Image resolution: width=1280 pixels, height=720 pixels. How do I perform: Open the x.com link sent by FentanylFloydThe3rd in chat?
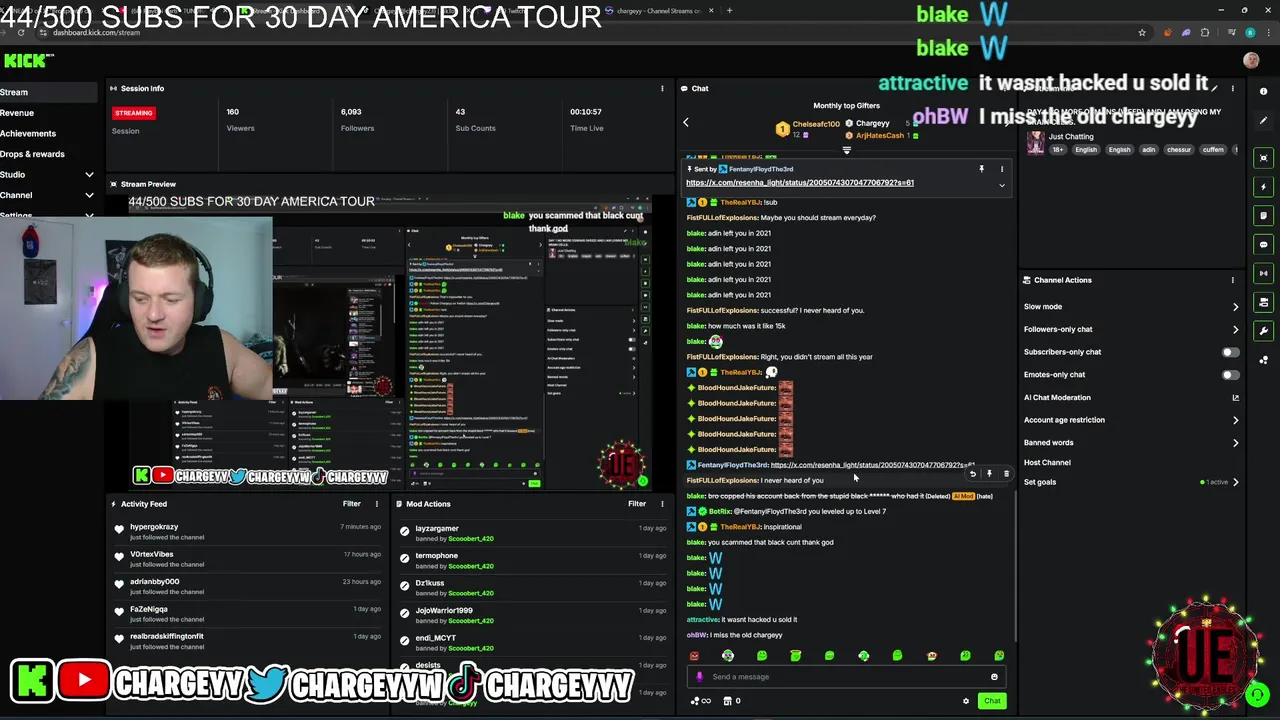[x=872, y=465]
